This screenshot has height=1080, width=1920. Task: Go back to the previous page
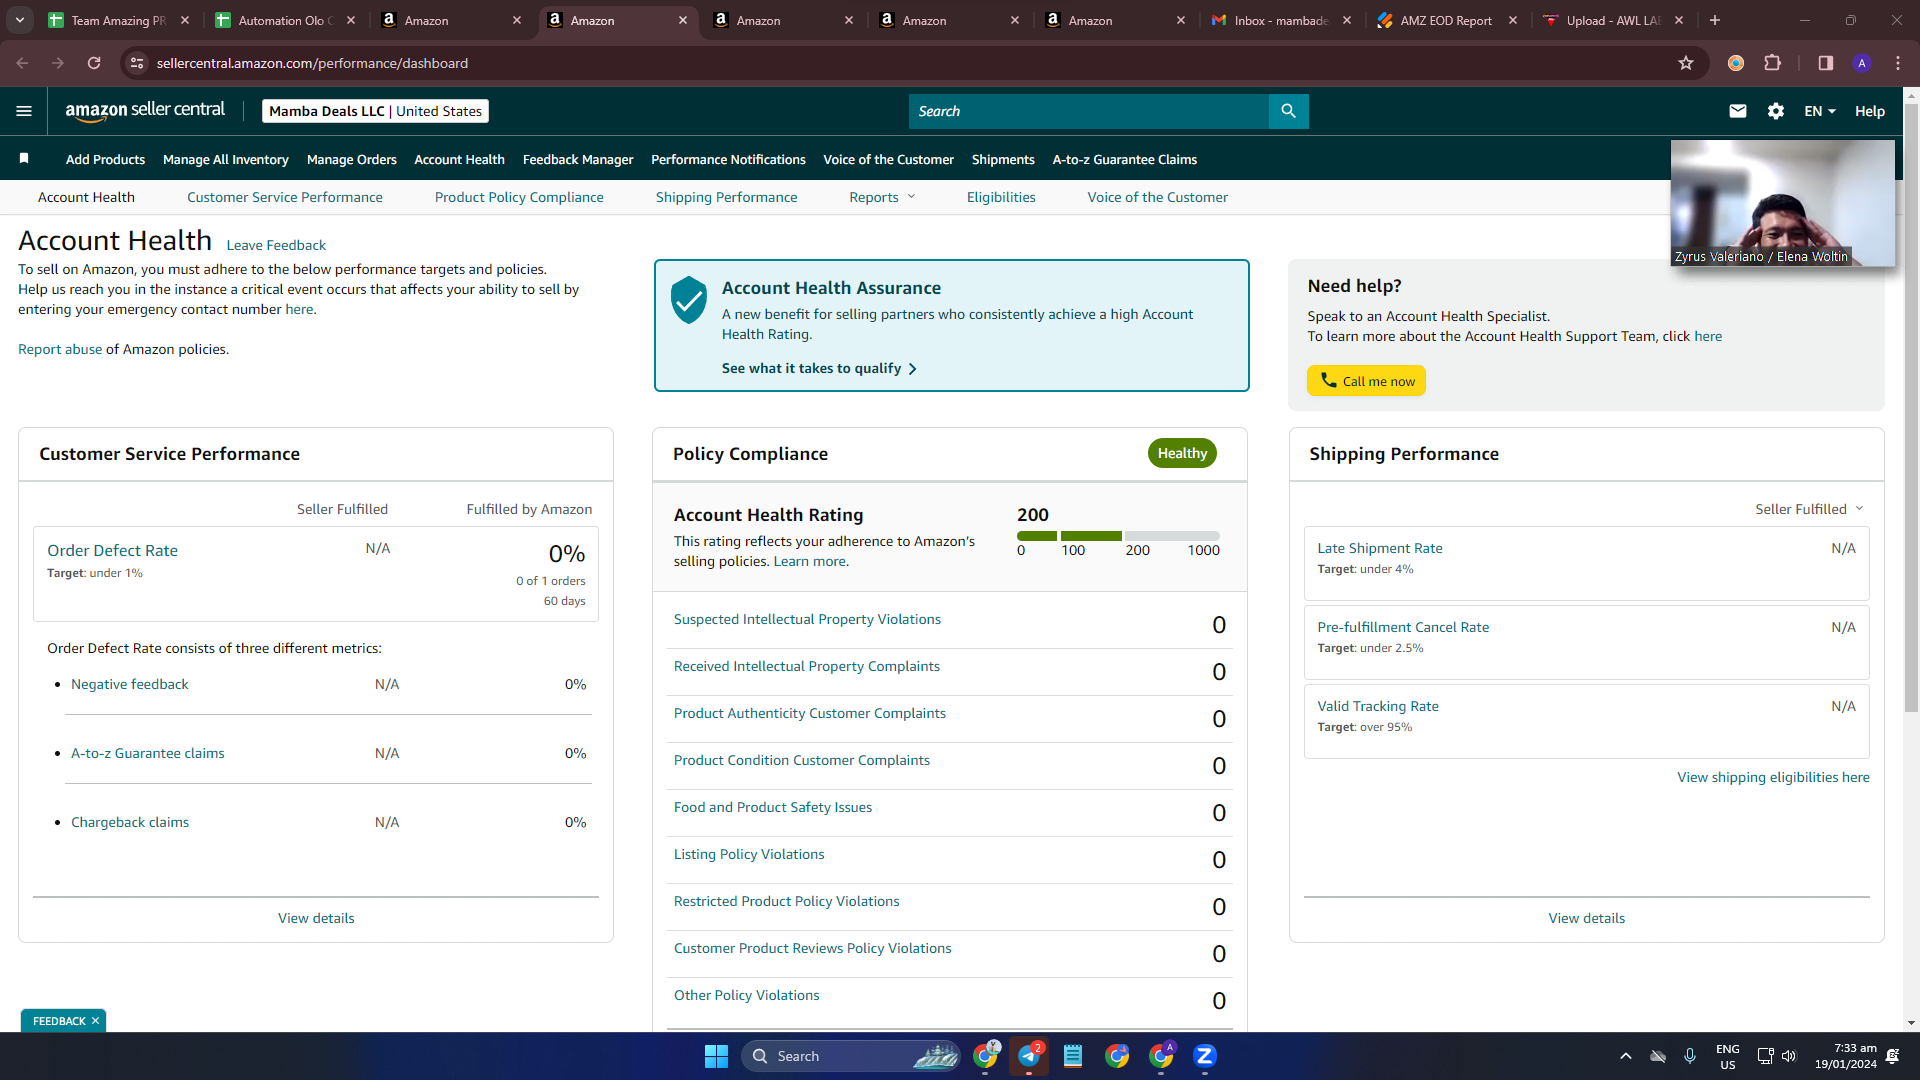[22, 63]
